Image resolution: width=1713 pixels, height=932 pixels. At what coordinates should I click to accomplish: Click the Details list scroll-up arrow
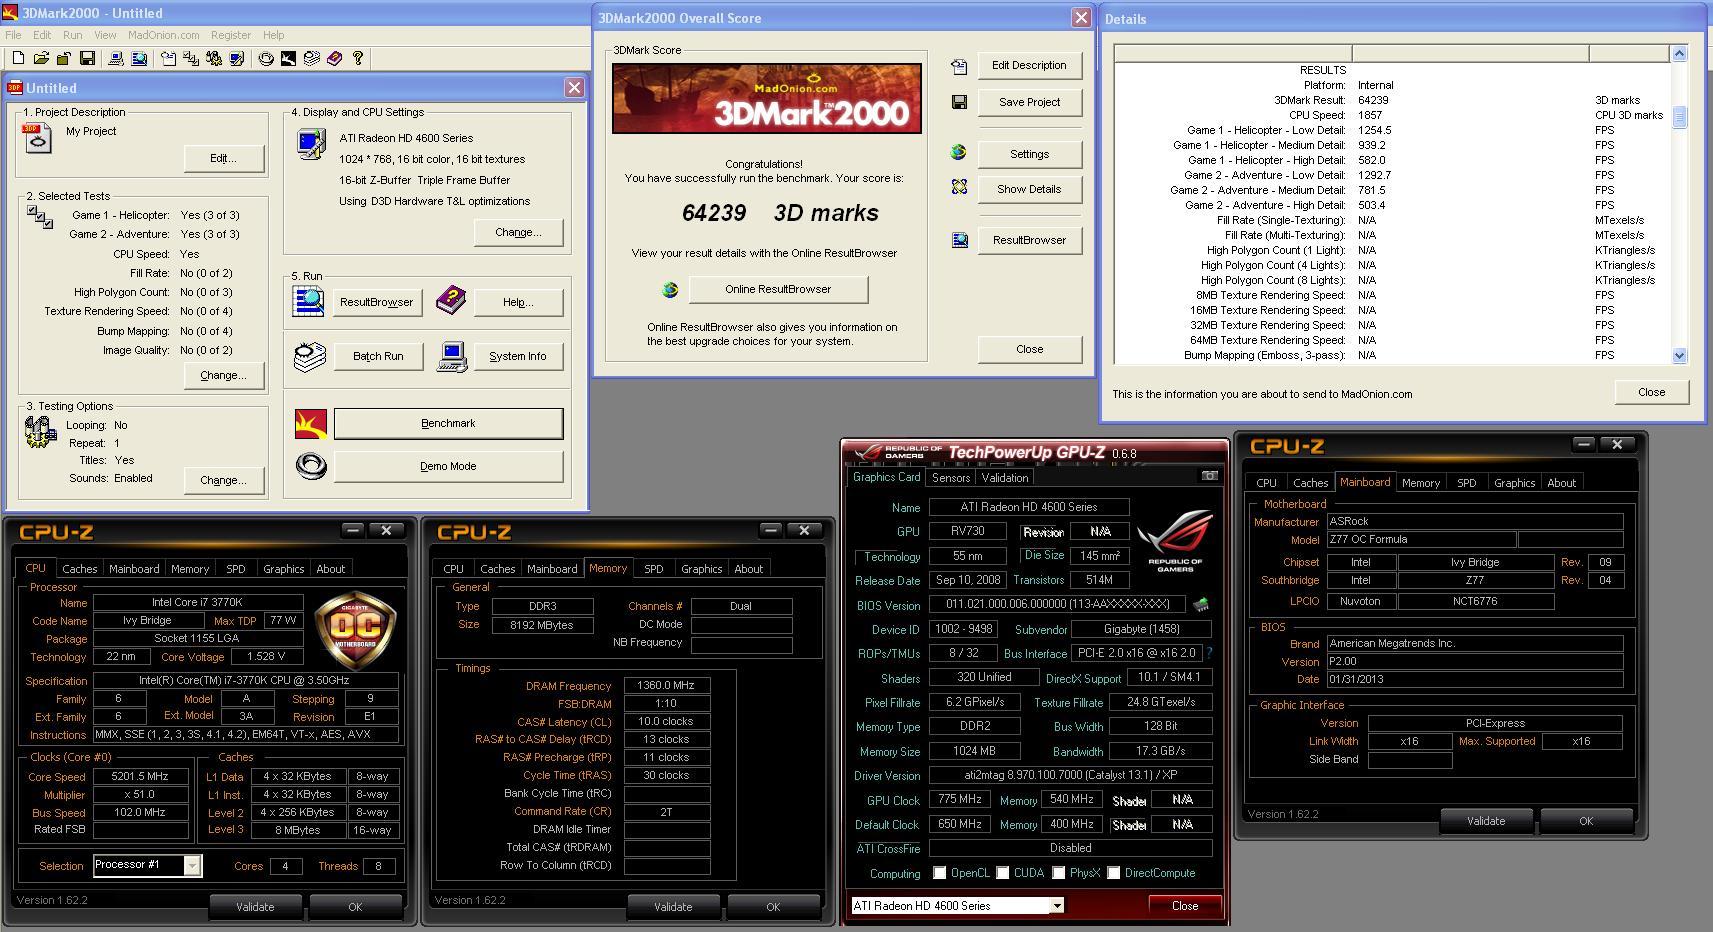[x=1679, y=53]
